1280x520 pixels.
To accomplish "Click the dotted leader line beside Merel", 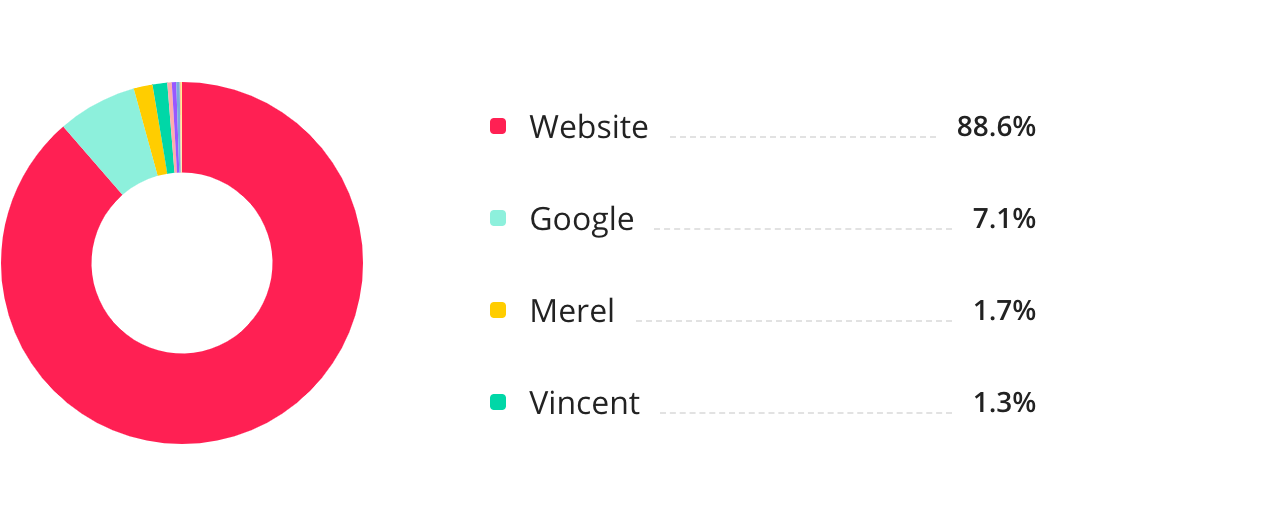I will (x=792, y=320).
